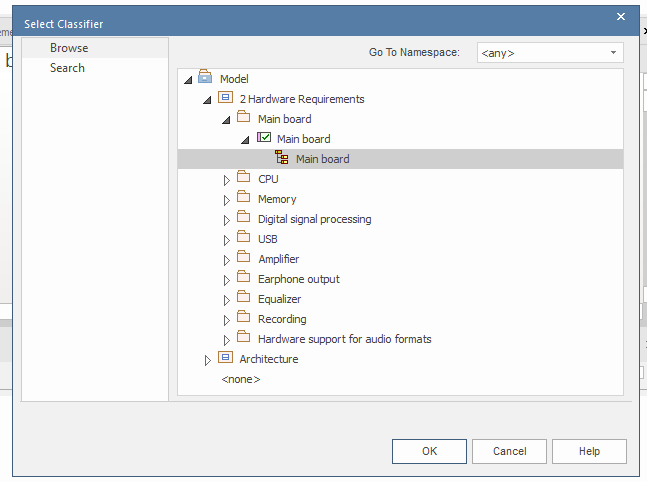Click the Model root package icon
The image size is (647, 482).
[x=205, y=77]
